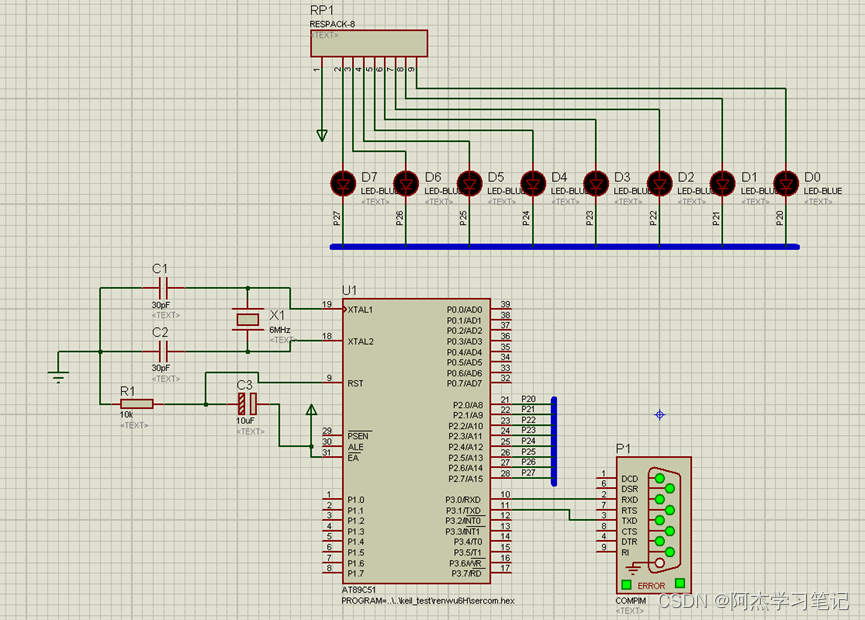Select the ground terminal symbol

coord(59,376)
